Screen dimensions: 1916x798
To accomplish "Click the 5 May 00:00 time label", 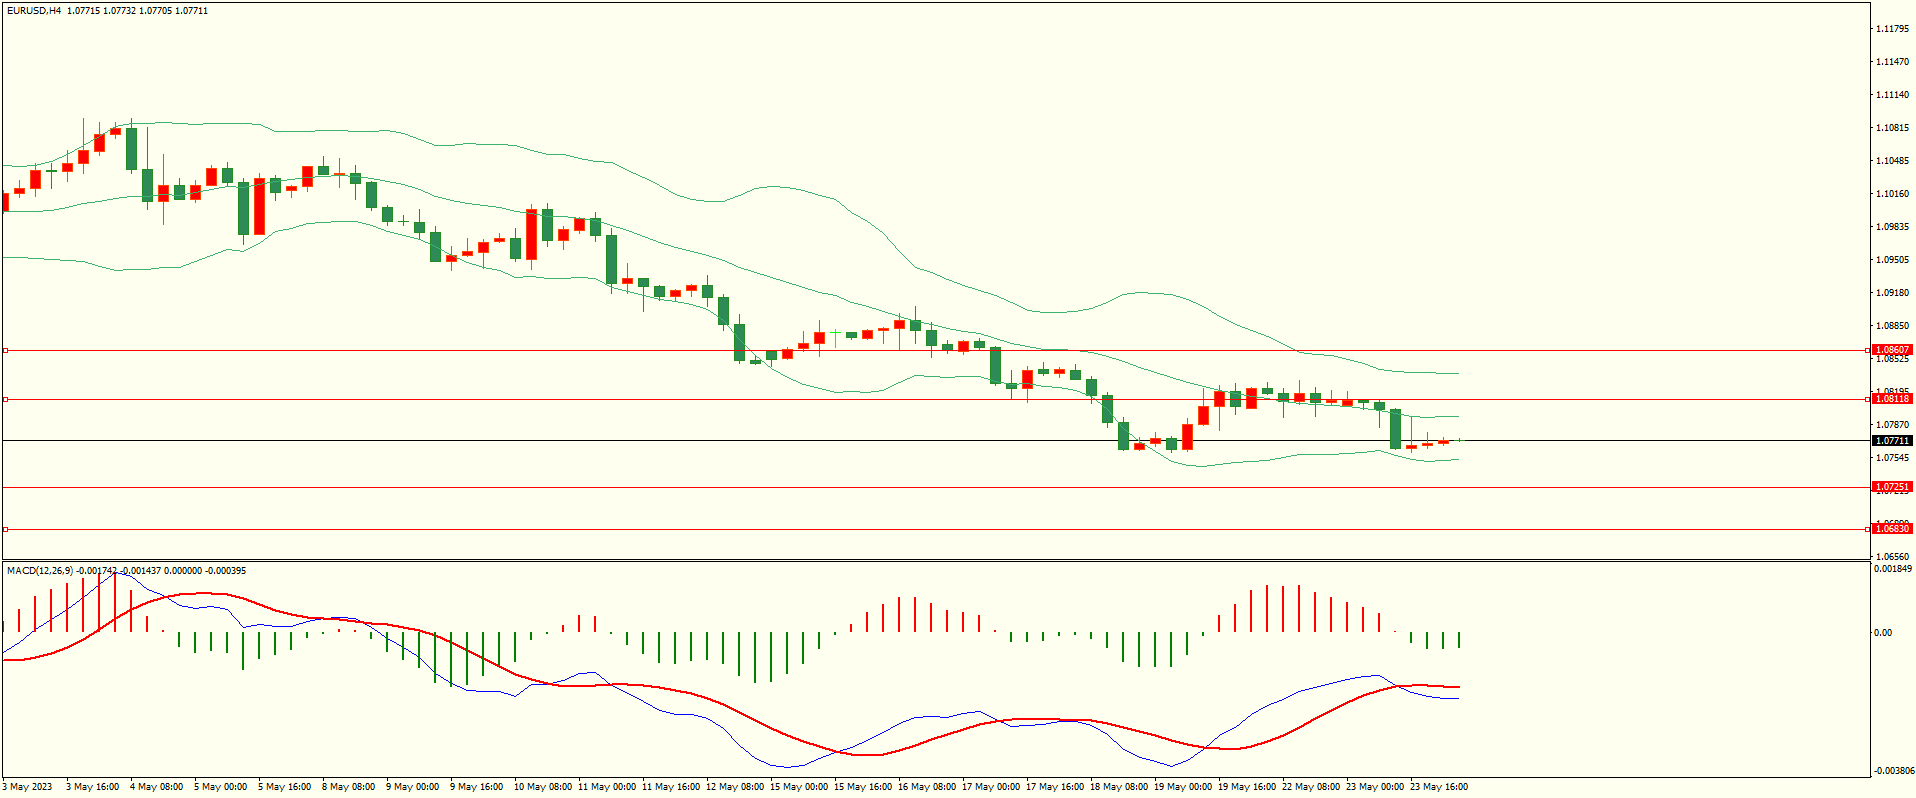I will (221, 786).
